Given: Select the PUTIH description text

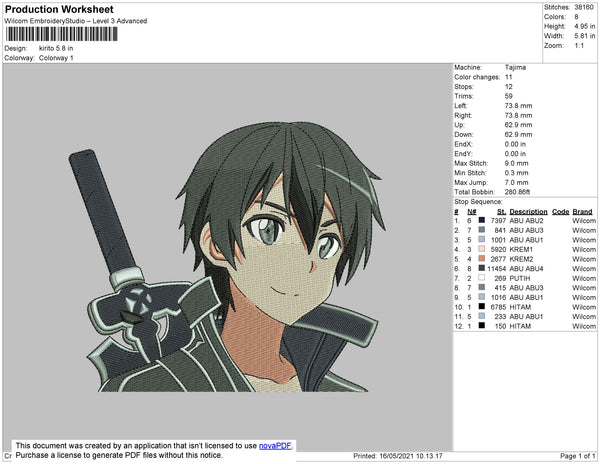Looking at the screenshot, I should pos(520,278).
